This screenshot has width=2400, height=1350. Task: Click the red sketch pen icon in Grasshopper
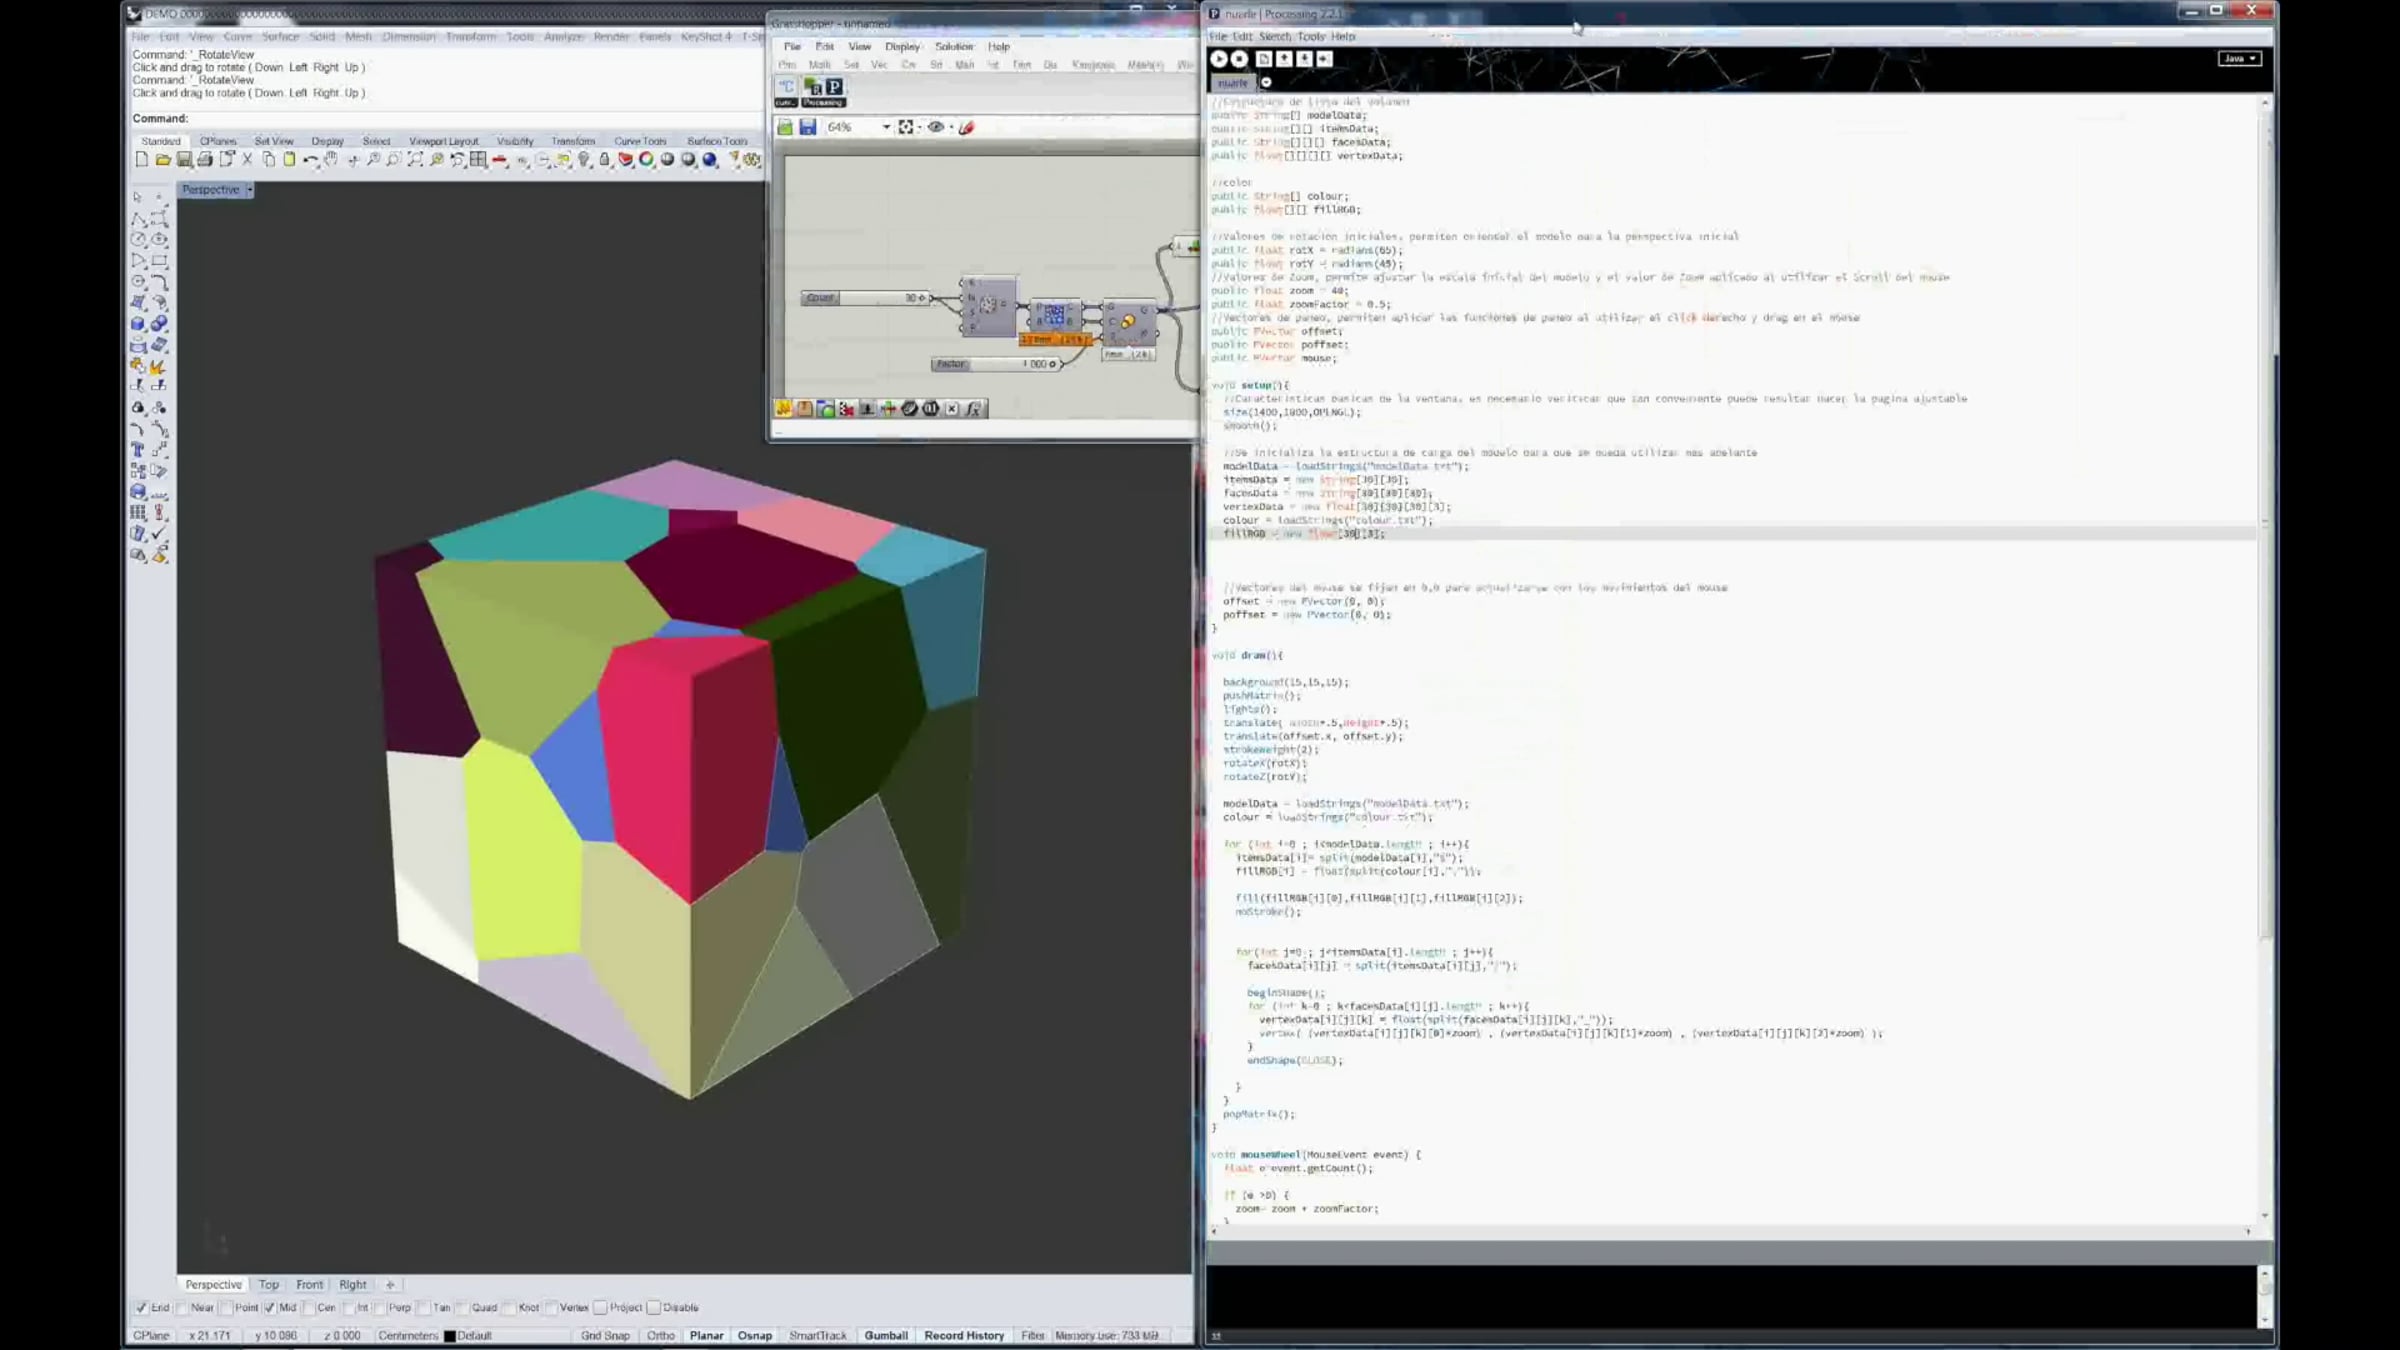click(967, 127)
